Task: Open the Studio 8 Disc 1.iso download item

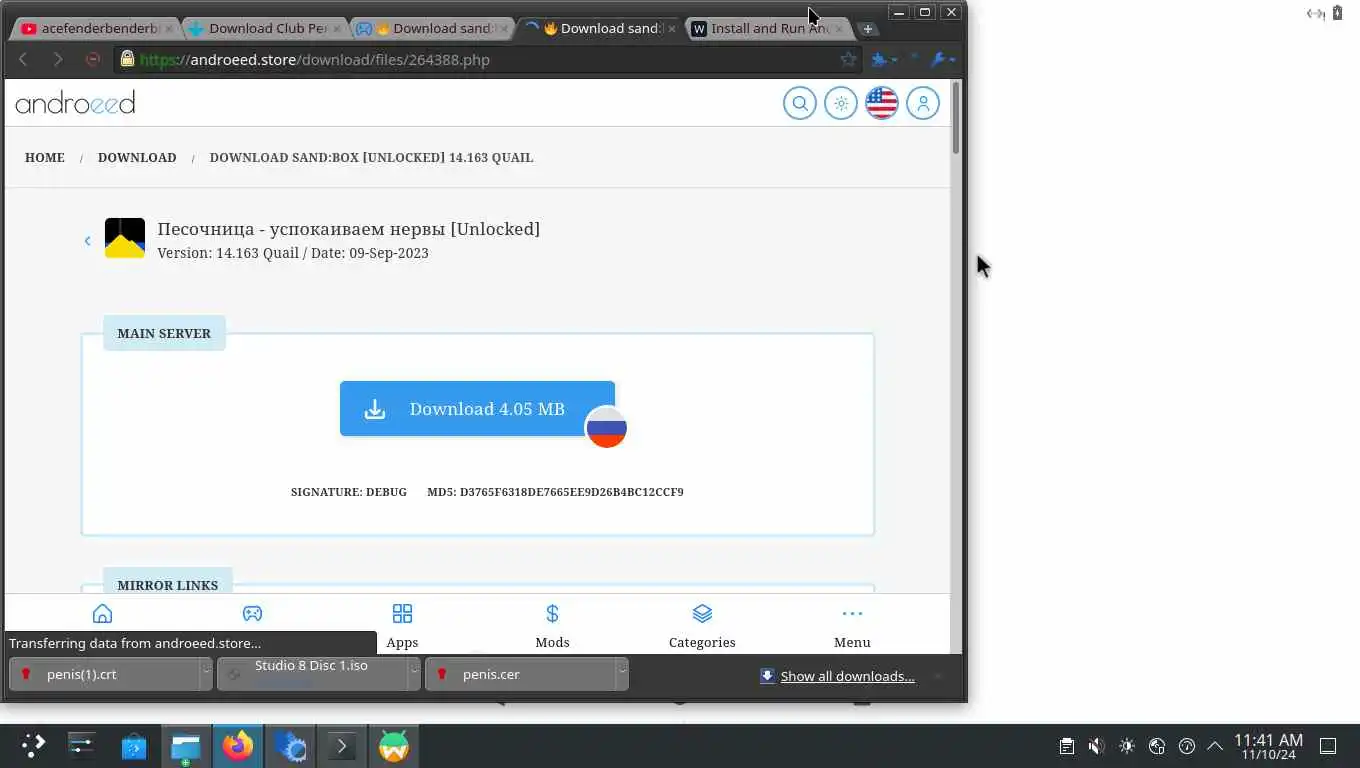Action: (313, 674)
